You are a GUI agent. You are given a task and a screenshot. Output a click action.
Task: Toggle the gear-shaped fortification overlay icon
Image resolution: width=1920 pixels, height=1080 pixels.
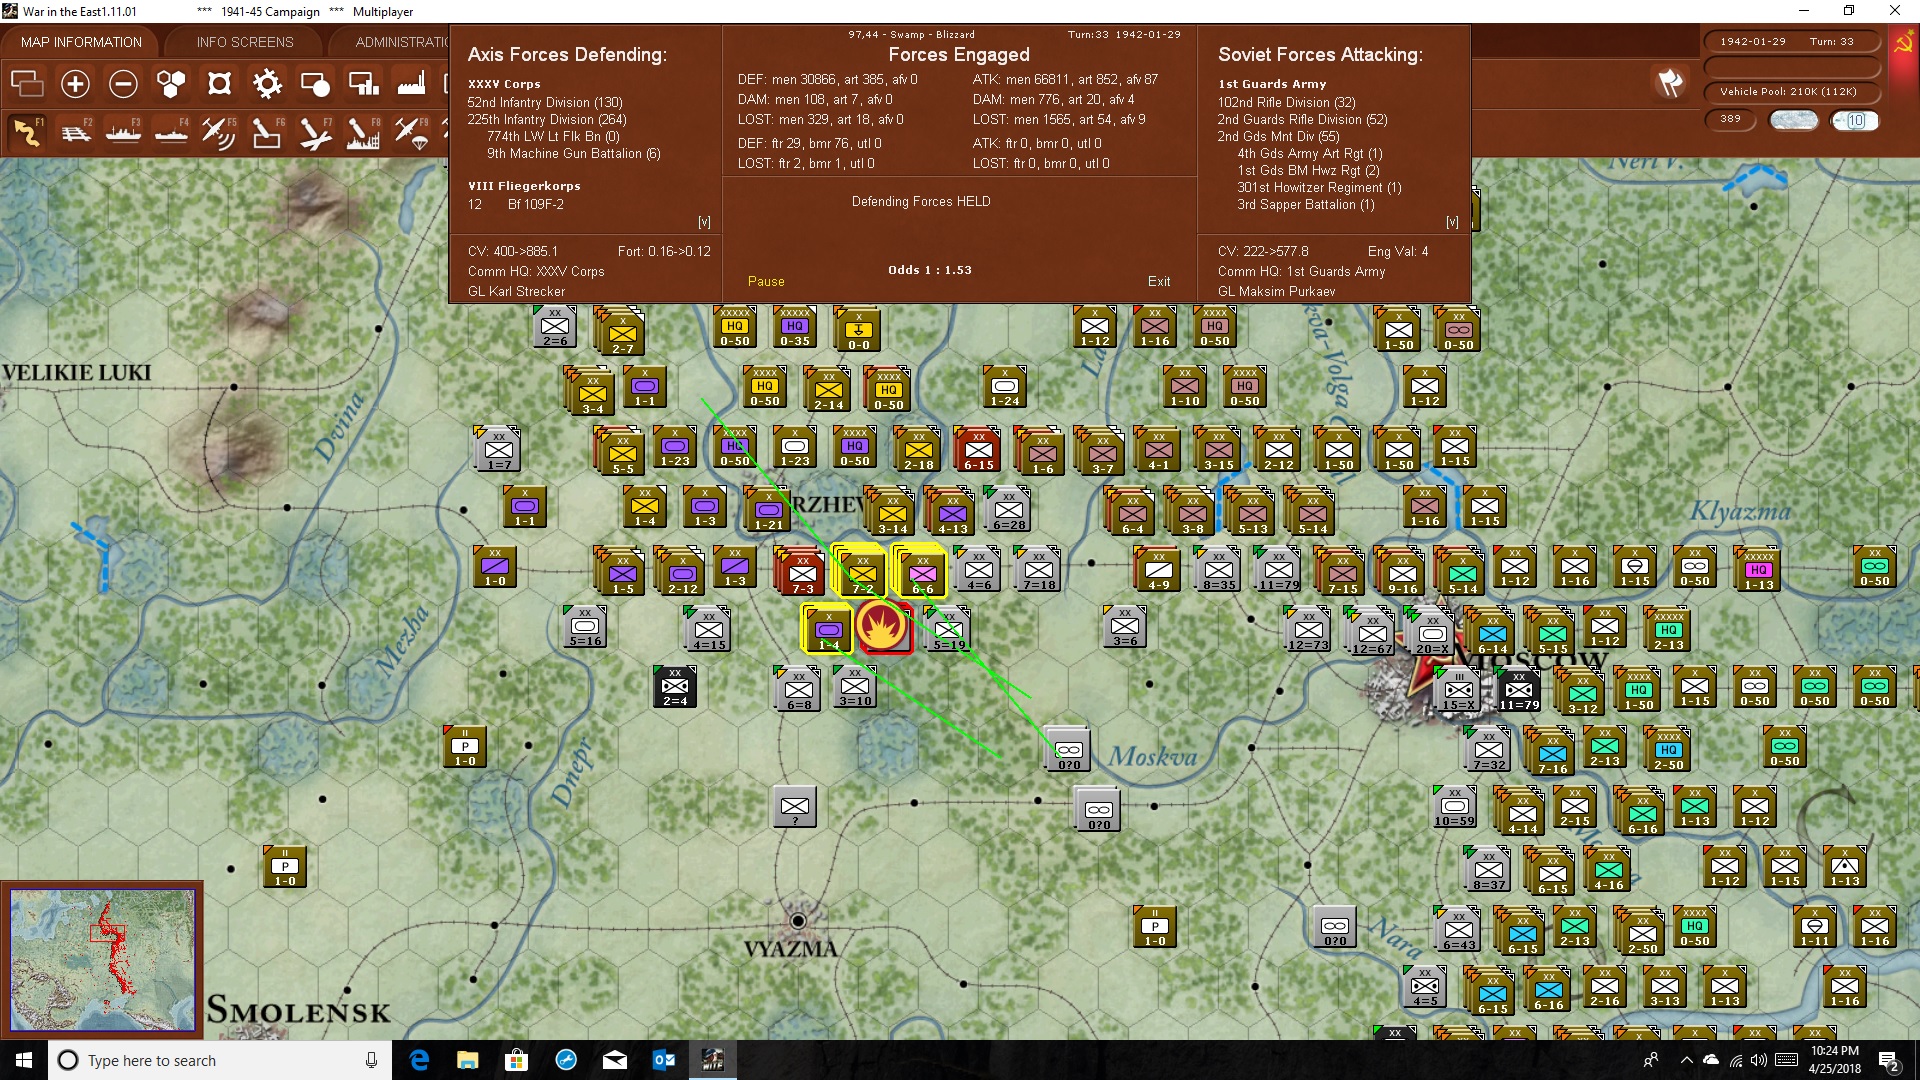[x=267, y=84]
